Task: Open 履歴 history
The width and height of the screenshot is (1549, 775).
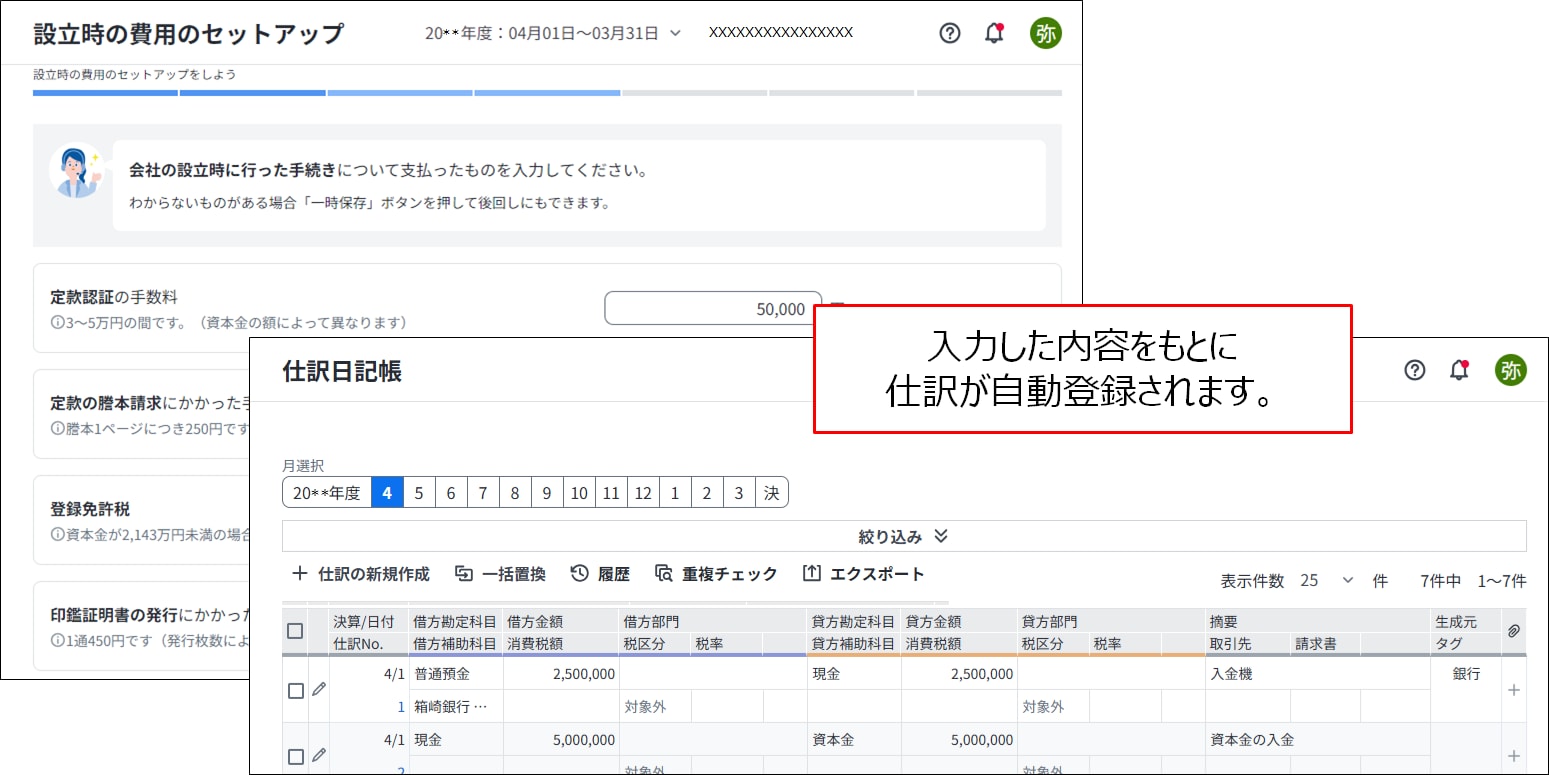Action: tap(600, 574)
